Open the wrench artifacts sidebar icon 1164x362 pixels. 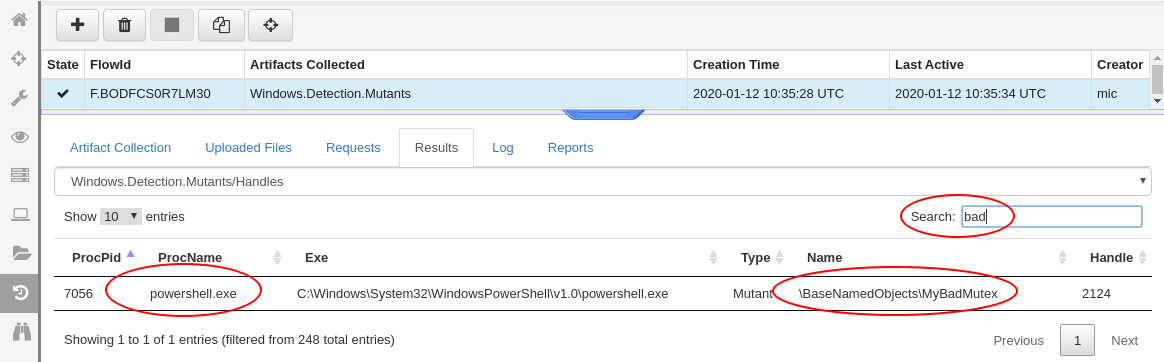tap(20, 98)
